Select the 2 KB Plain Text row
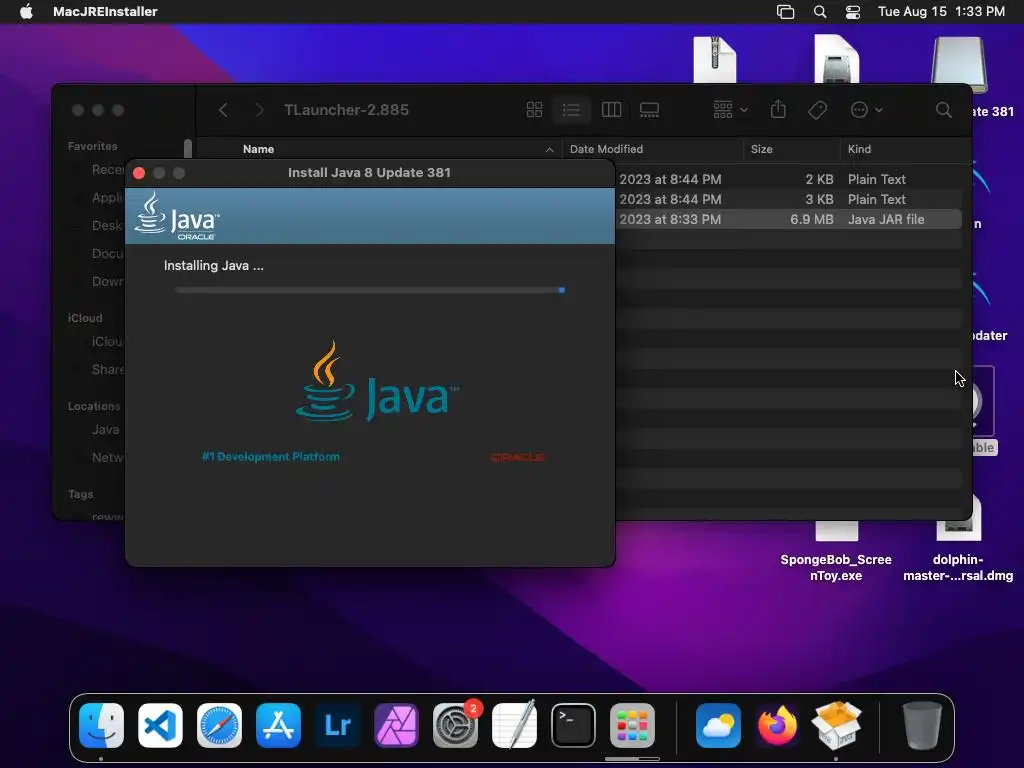Image resolution: width=1024 pixels, height=768 pixels. 788,179
